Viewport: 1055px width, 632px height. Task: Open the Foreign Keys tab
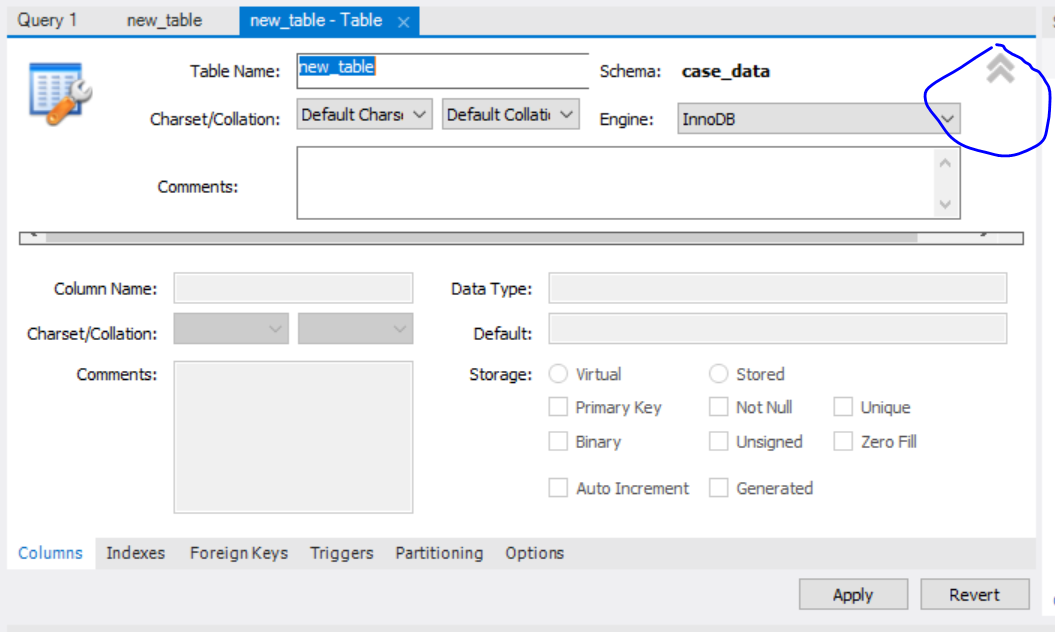click(x=238, y=553)
